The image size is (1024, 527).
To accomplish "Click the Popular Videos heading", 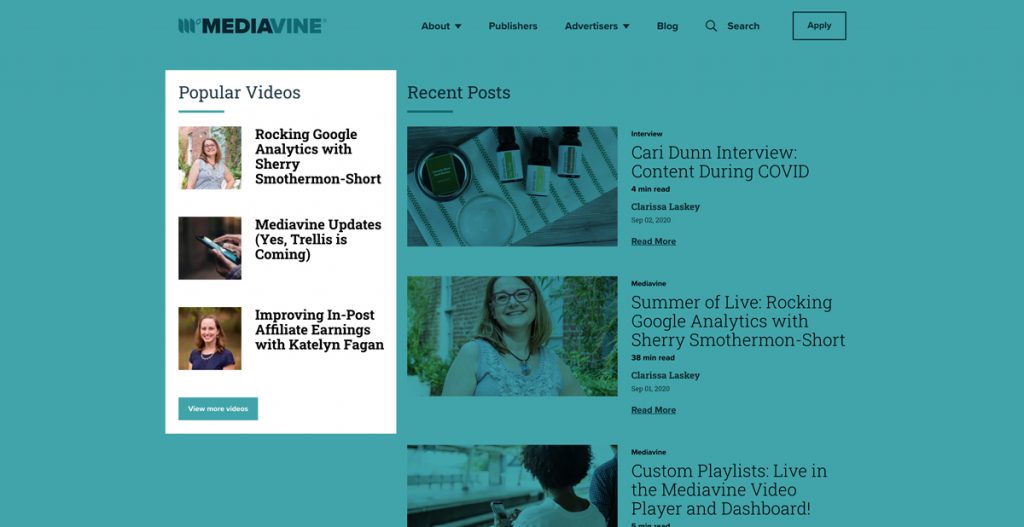I will [x=240, y=93].
